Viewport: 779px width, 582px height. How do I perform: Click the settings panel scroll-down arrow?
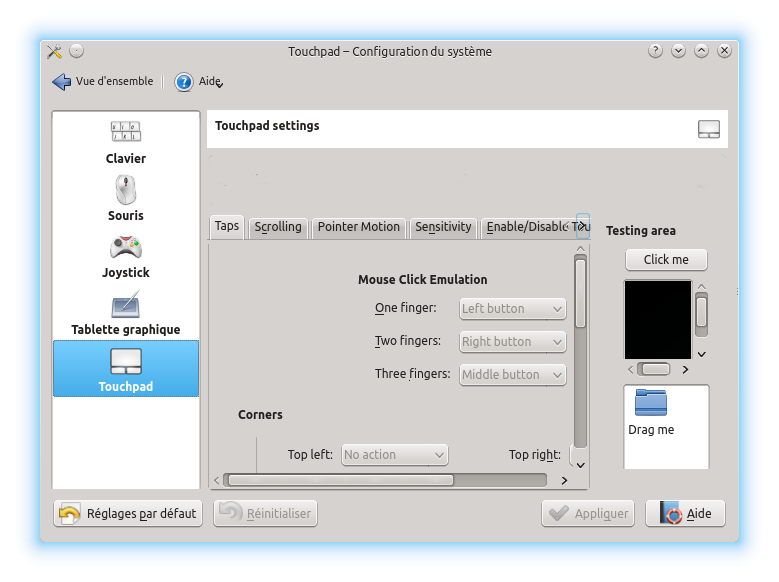[x=580, y=465]
